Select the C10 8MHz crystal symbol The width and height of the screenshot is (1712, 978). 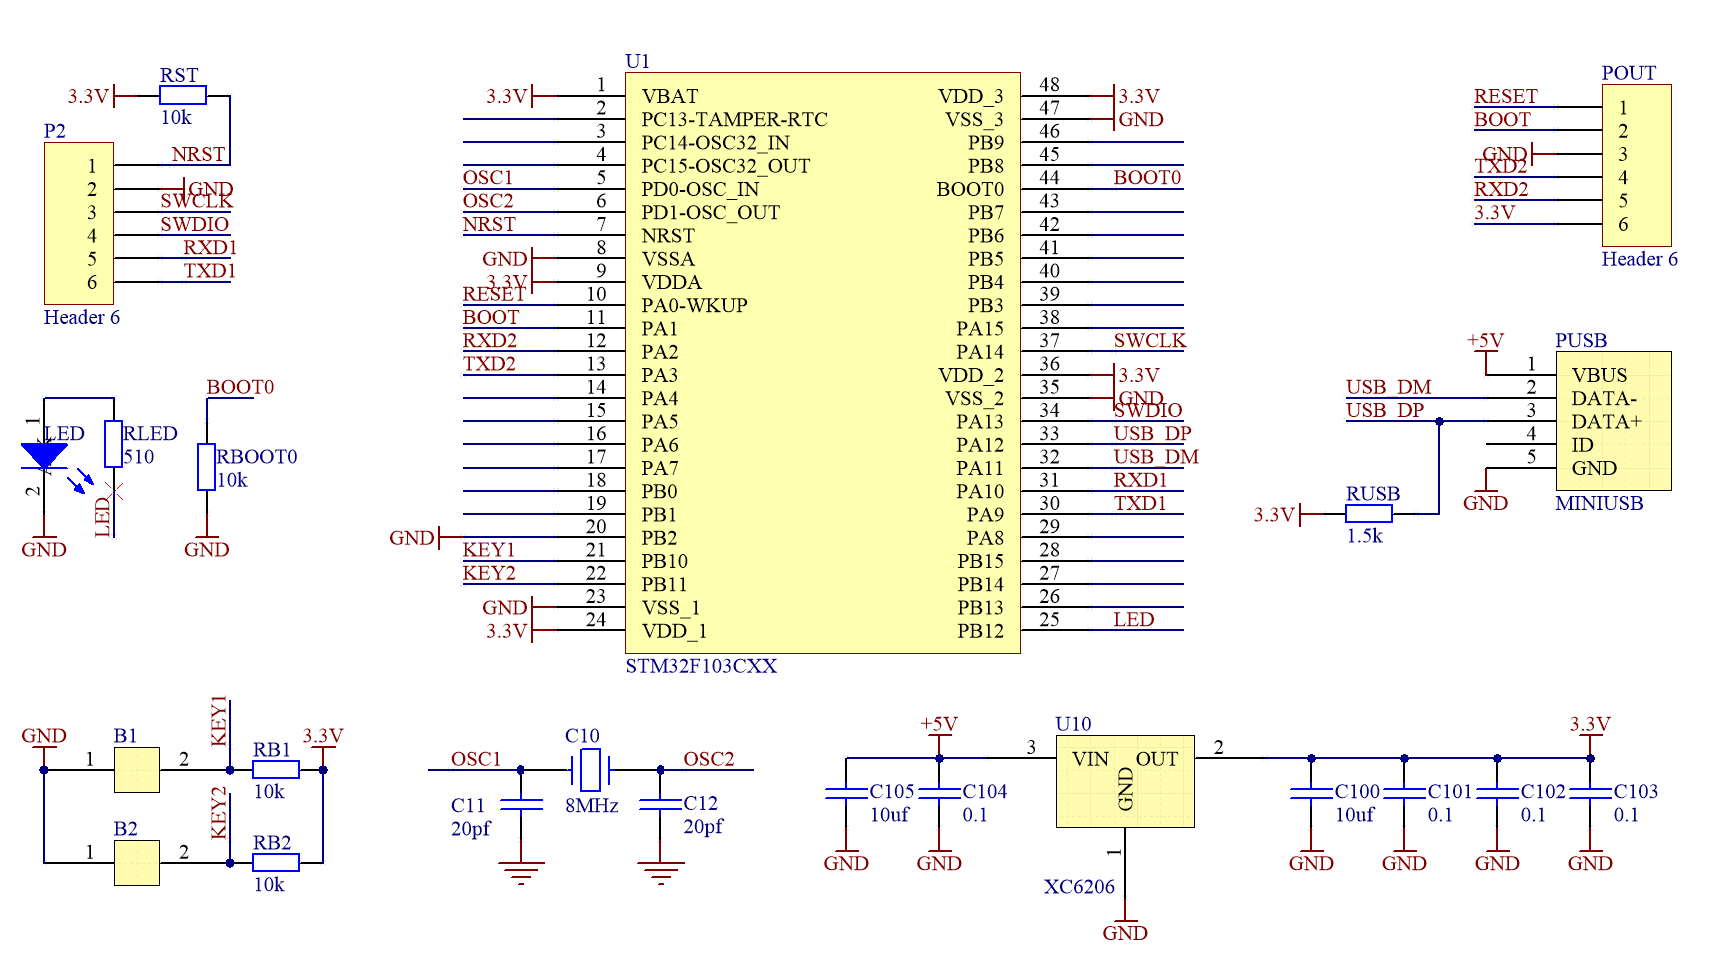coord(590,770)
